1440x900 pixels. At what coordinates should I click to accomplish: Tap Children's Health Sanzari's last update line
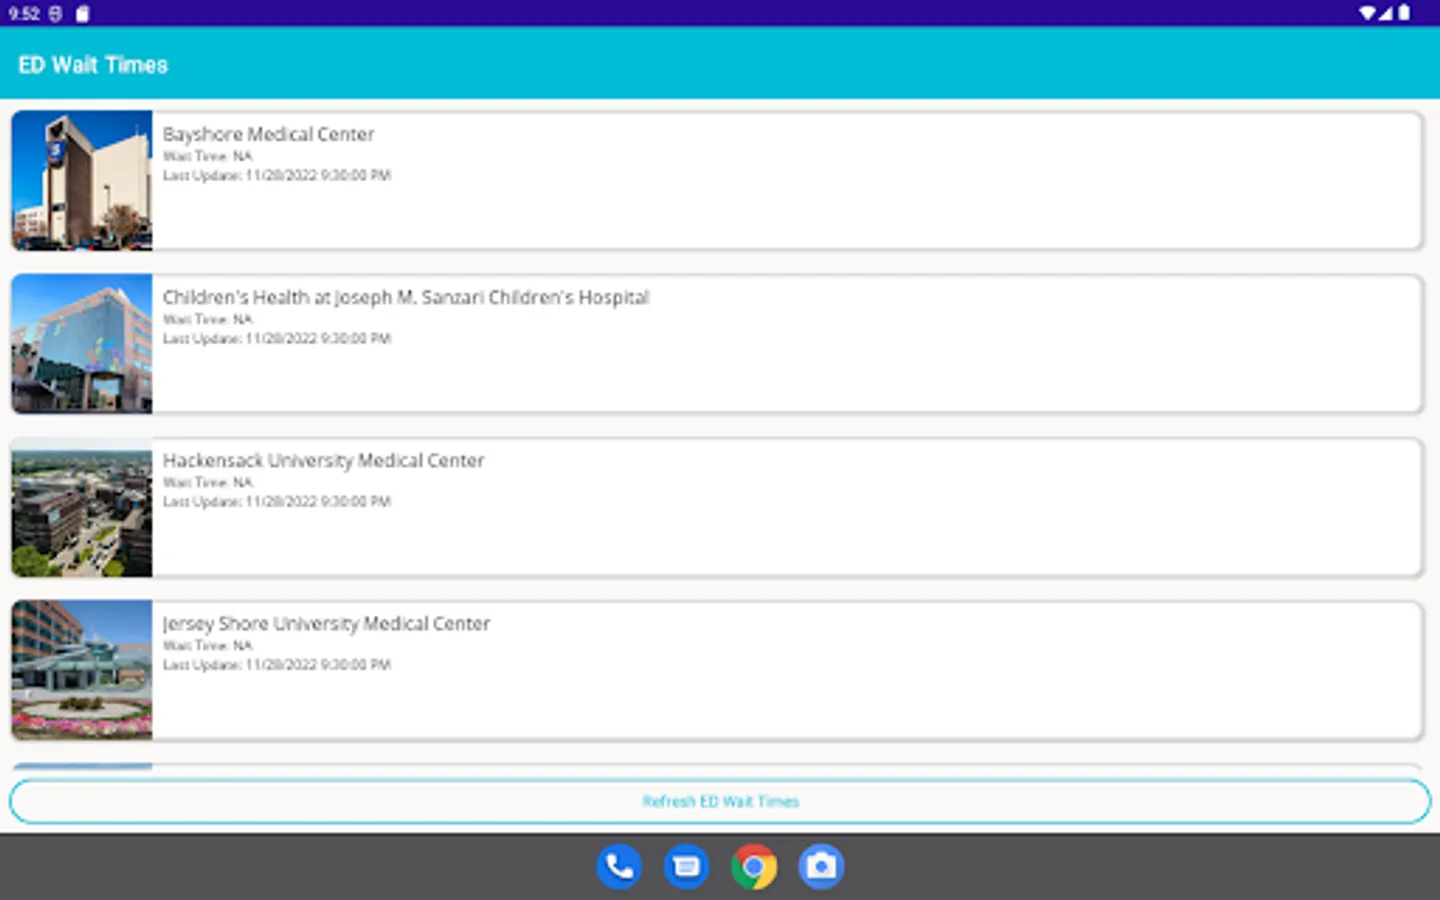[277, 339]
